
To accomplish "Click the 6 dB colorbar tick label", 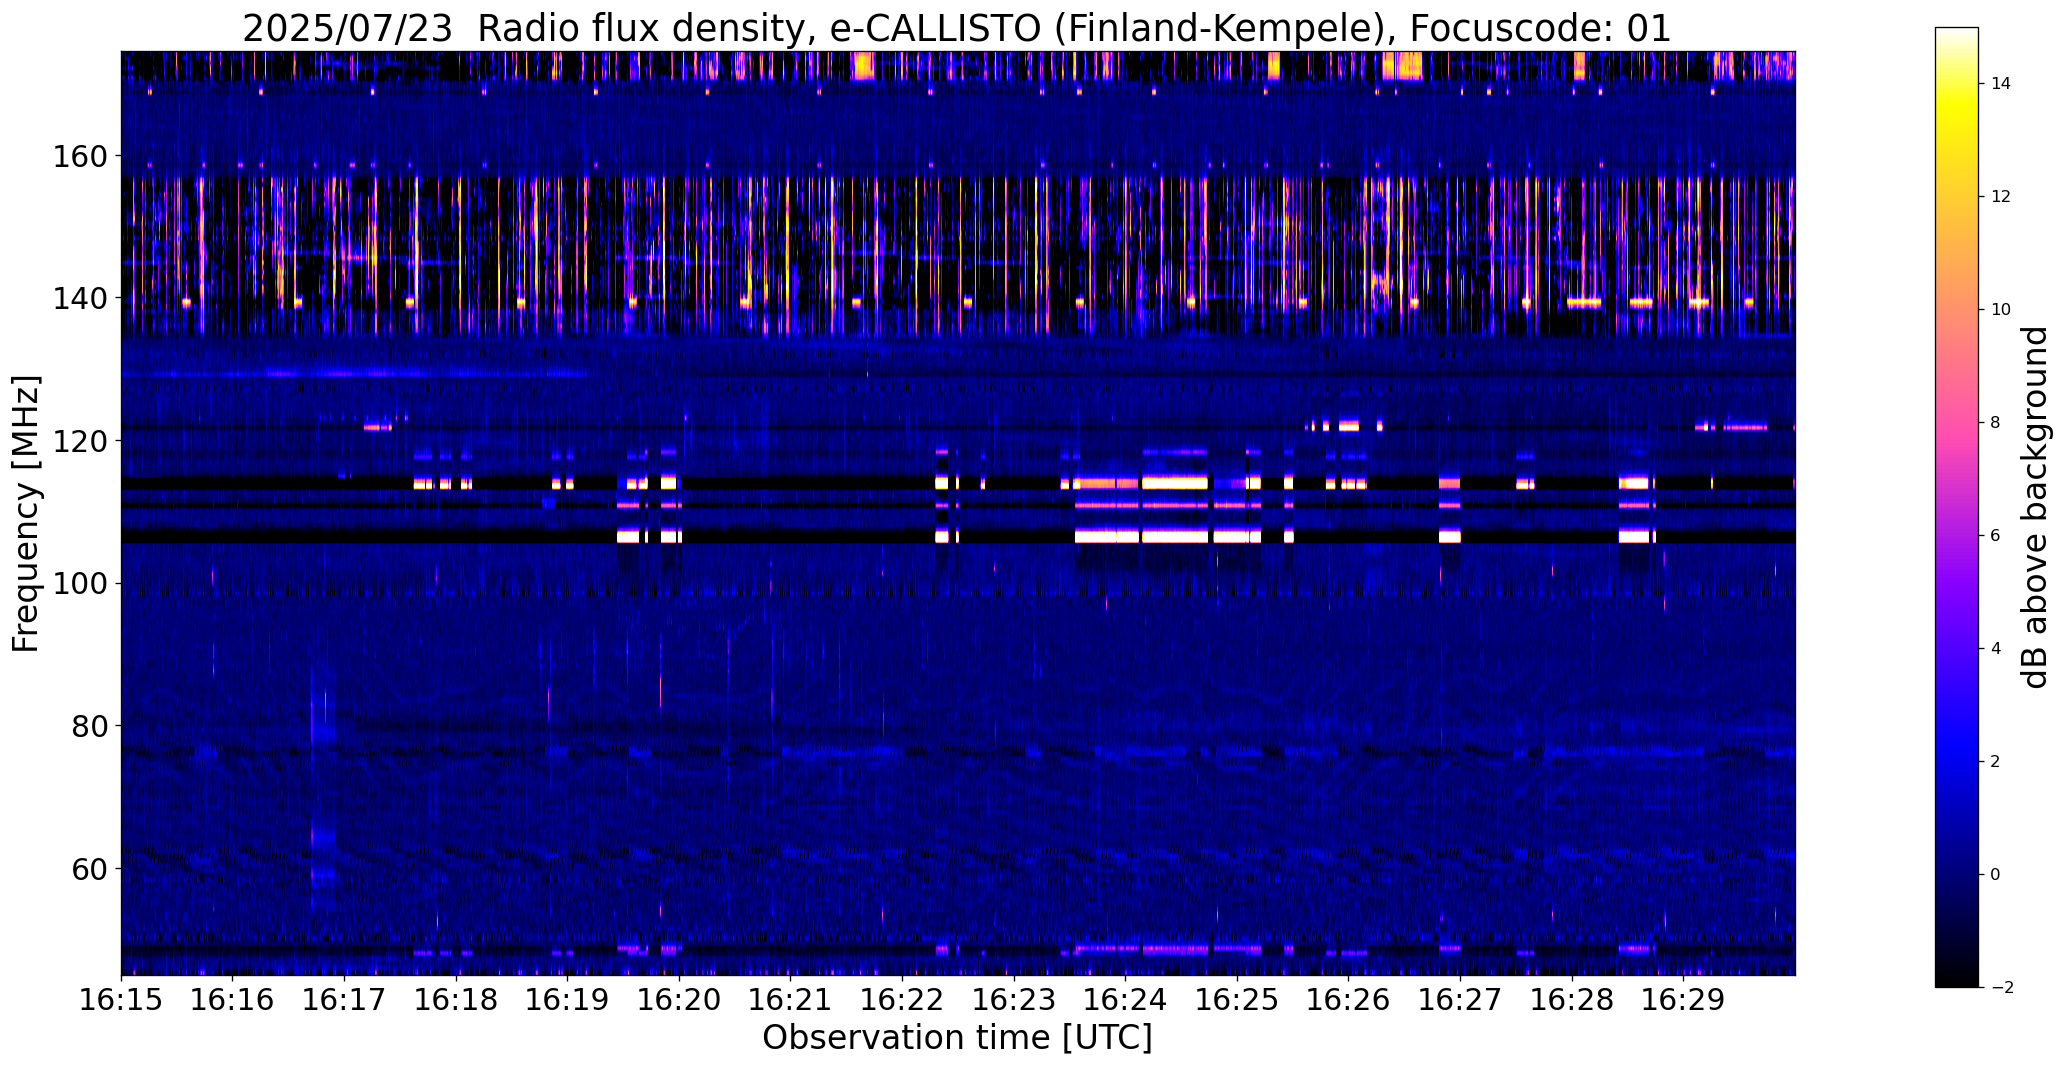I will [x=1995, y=536].
